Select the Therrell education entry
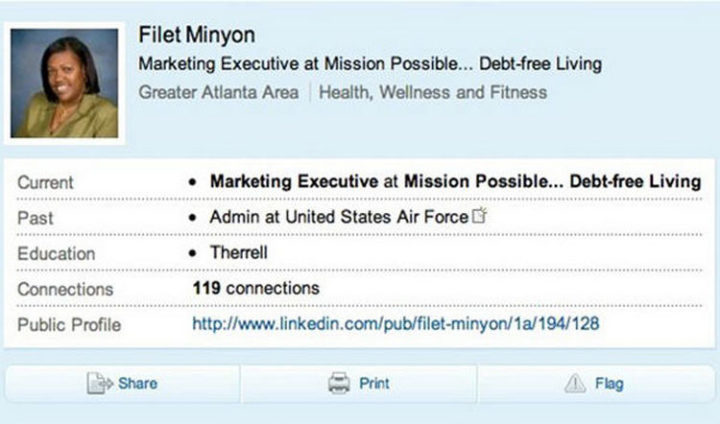 point(238,253)
